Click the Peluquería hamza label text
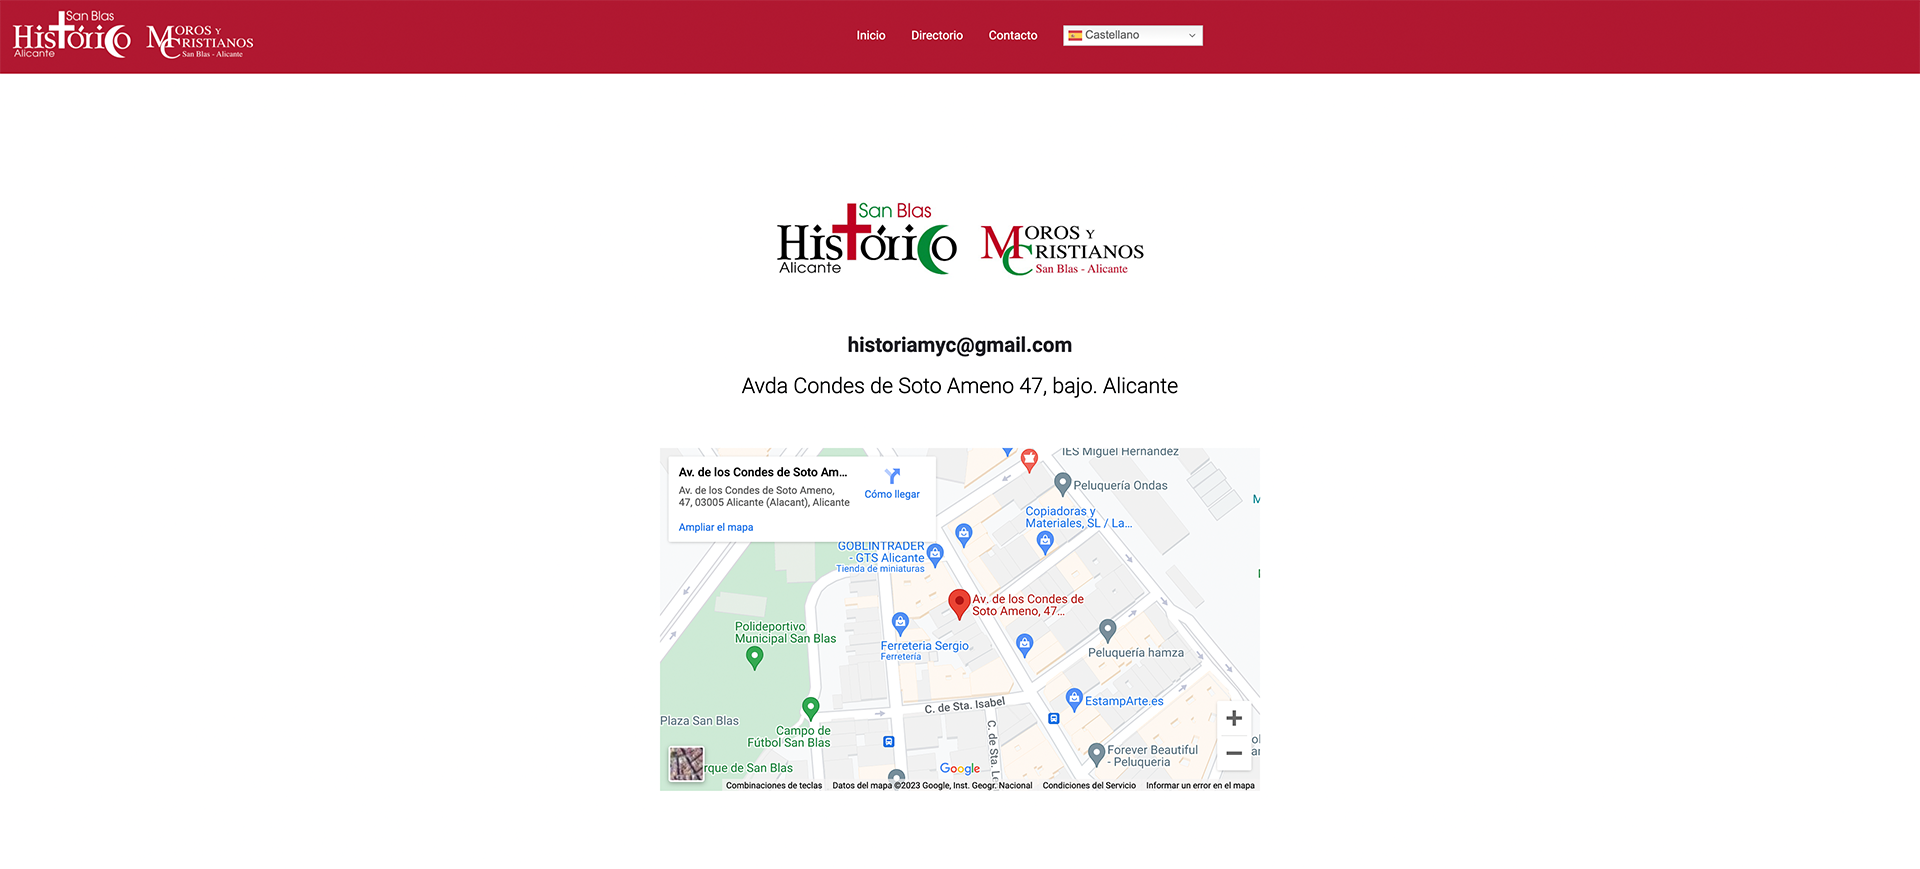 [1136, 653]
